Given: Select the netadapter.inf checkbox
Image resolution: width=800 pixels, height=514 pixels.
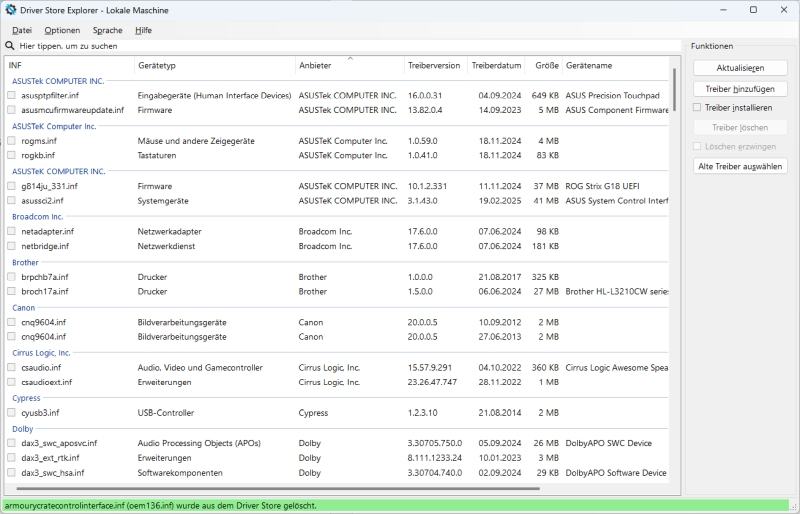Looking at the screenshot, I should click(x=12, y=231).
